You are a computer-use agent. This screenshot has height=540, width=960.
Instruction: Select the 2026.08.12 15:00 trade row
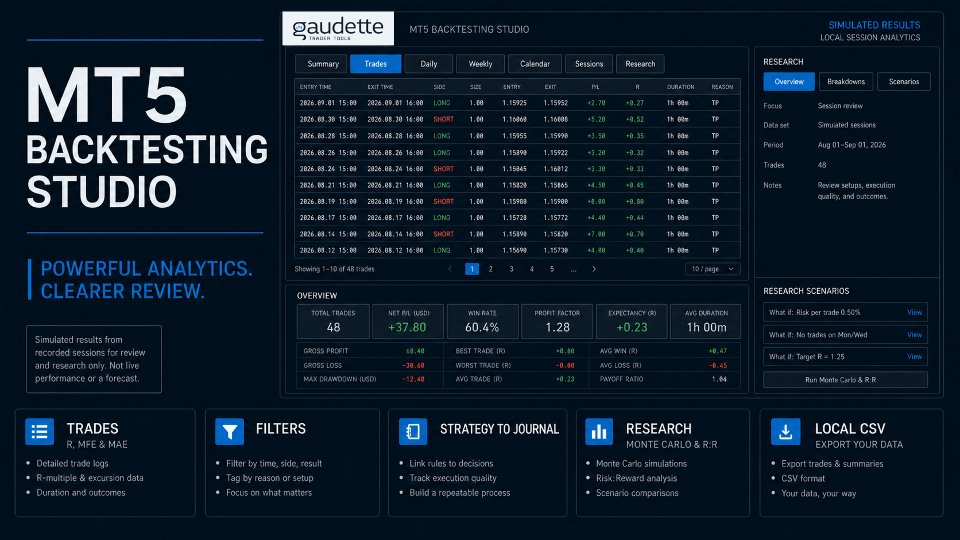click(x=517, y=250)
